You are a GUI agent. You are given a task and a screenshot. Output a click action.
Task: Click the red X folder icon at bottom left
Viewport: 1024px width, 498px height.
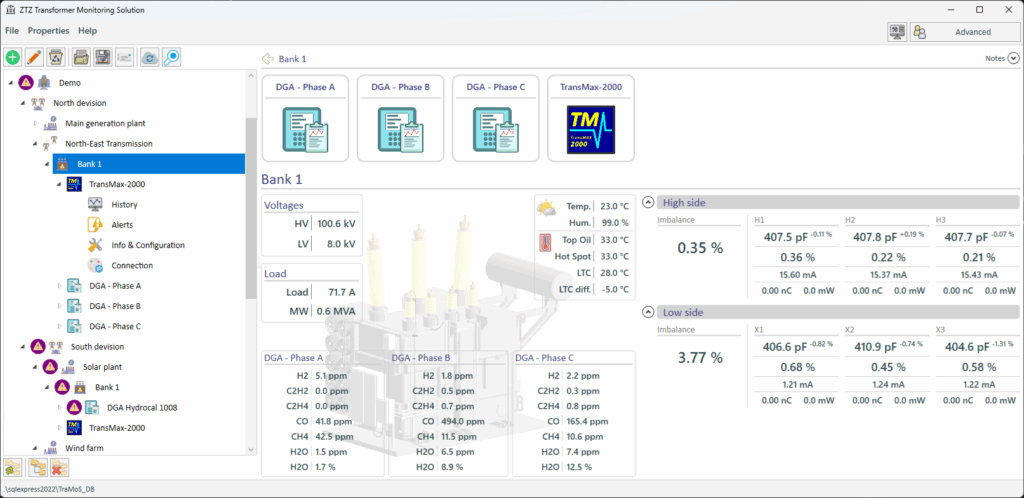[x=59, y=467]
